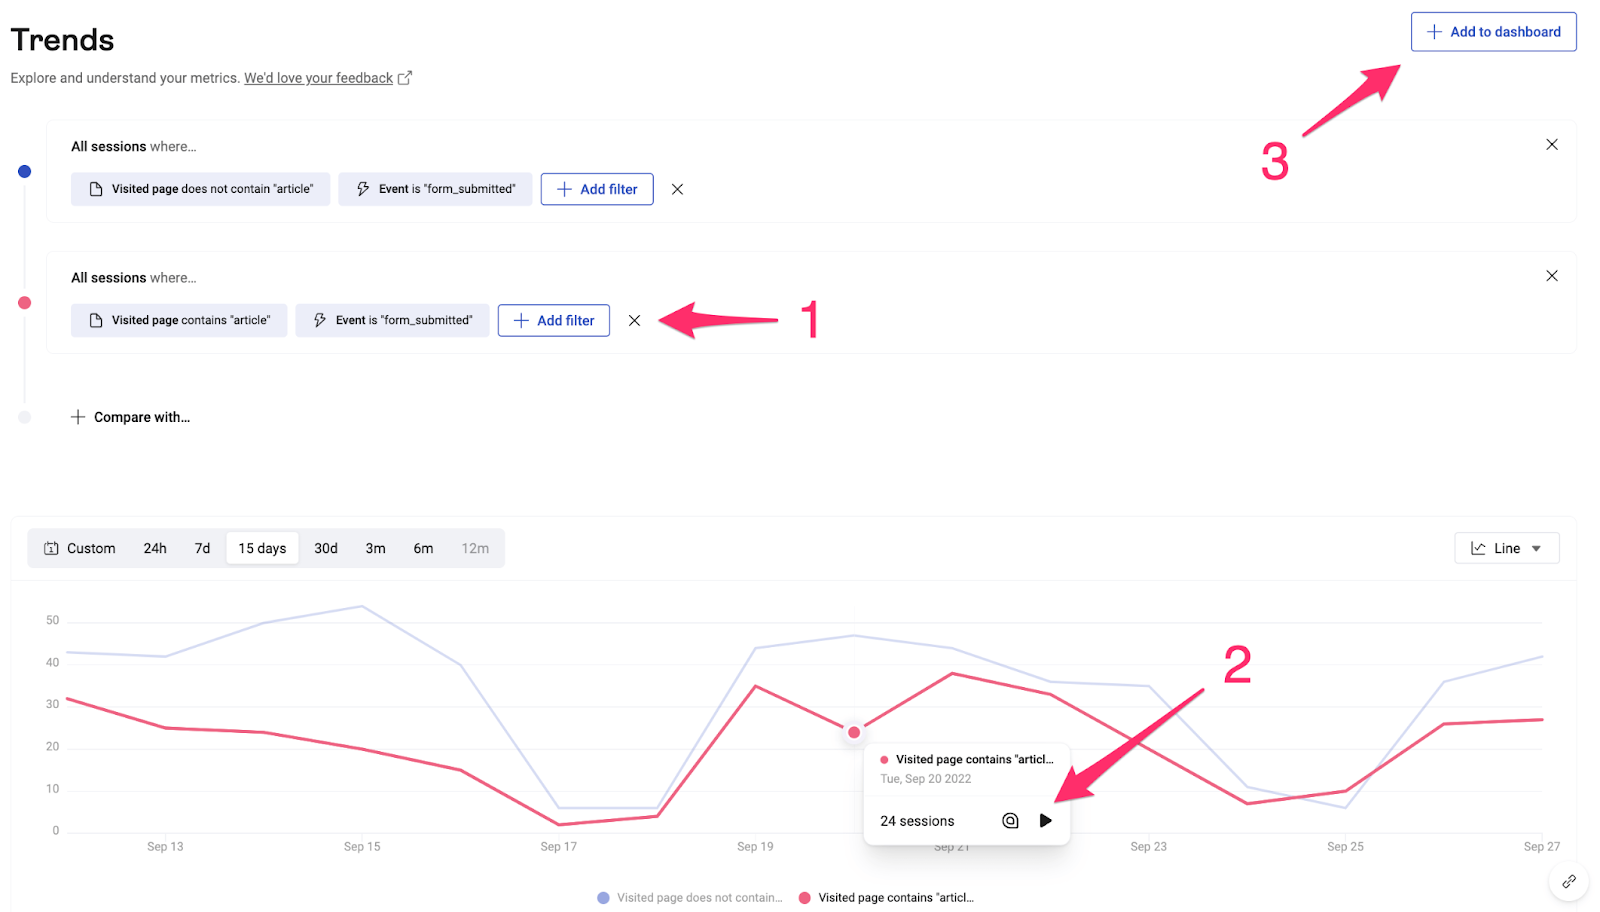
Task: Select the 6m tab
Action: tap(423, 548)
